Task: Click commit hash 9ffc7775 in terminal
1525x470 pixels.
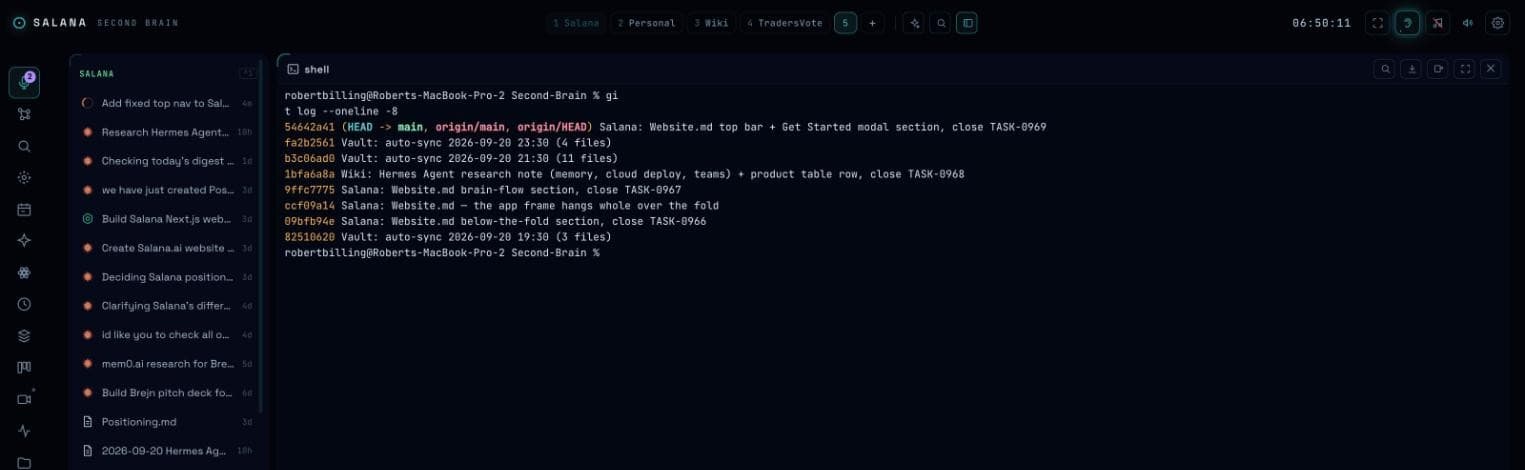Action: tap(310, 190)
